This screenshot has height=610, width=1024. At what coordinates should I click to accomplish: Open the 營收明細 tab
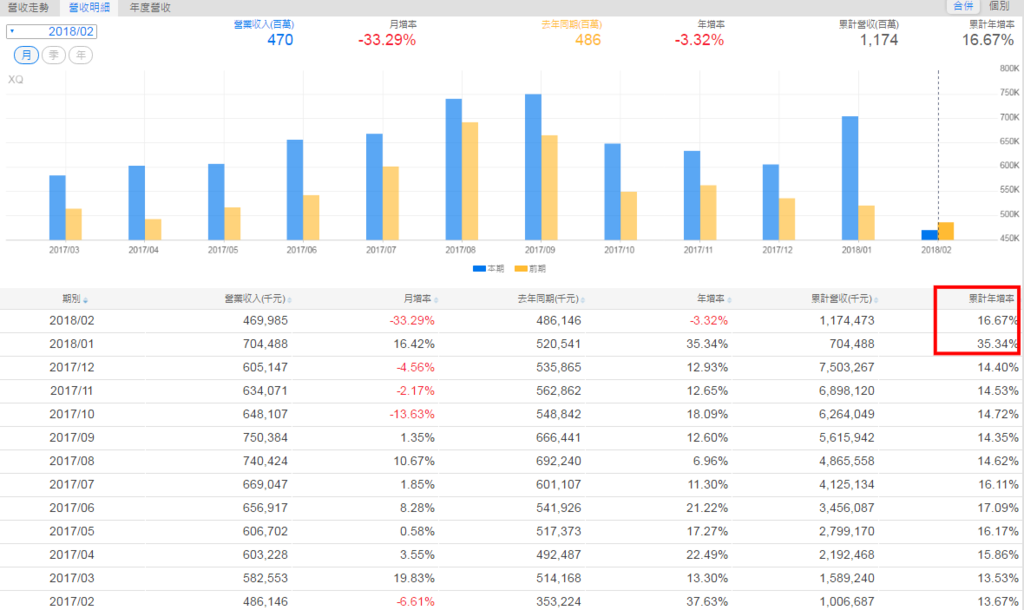coord(89,8)
